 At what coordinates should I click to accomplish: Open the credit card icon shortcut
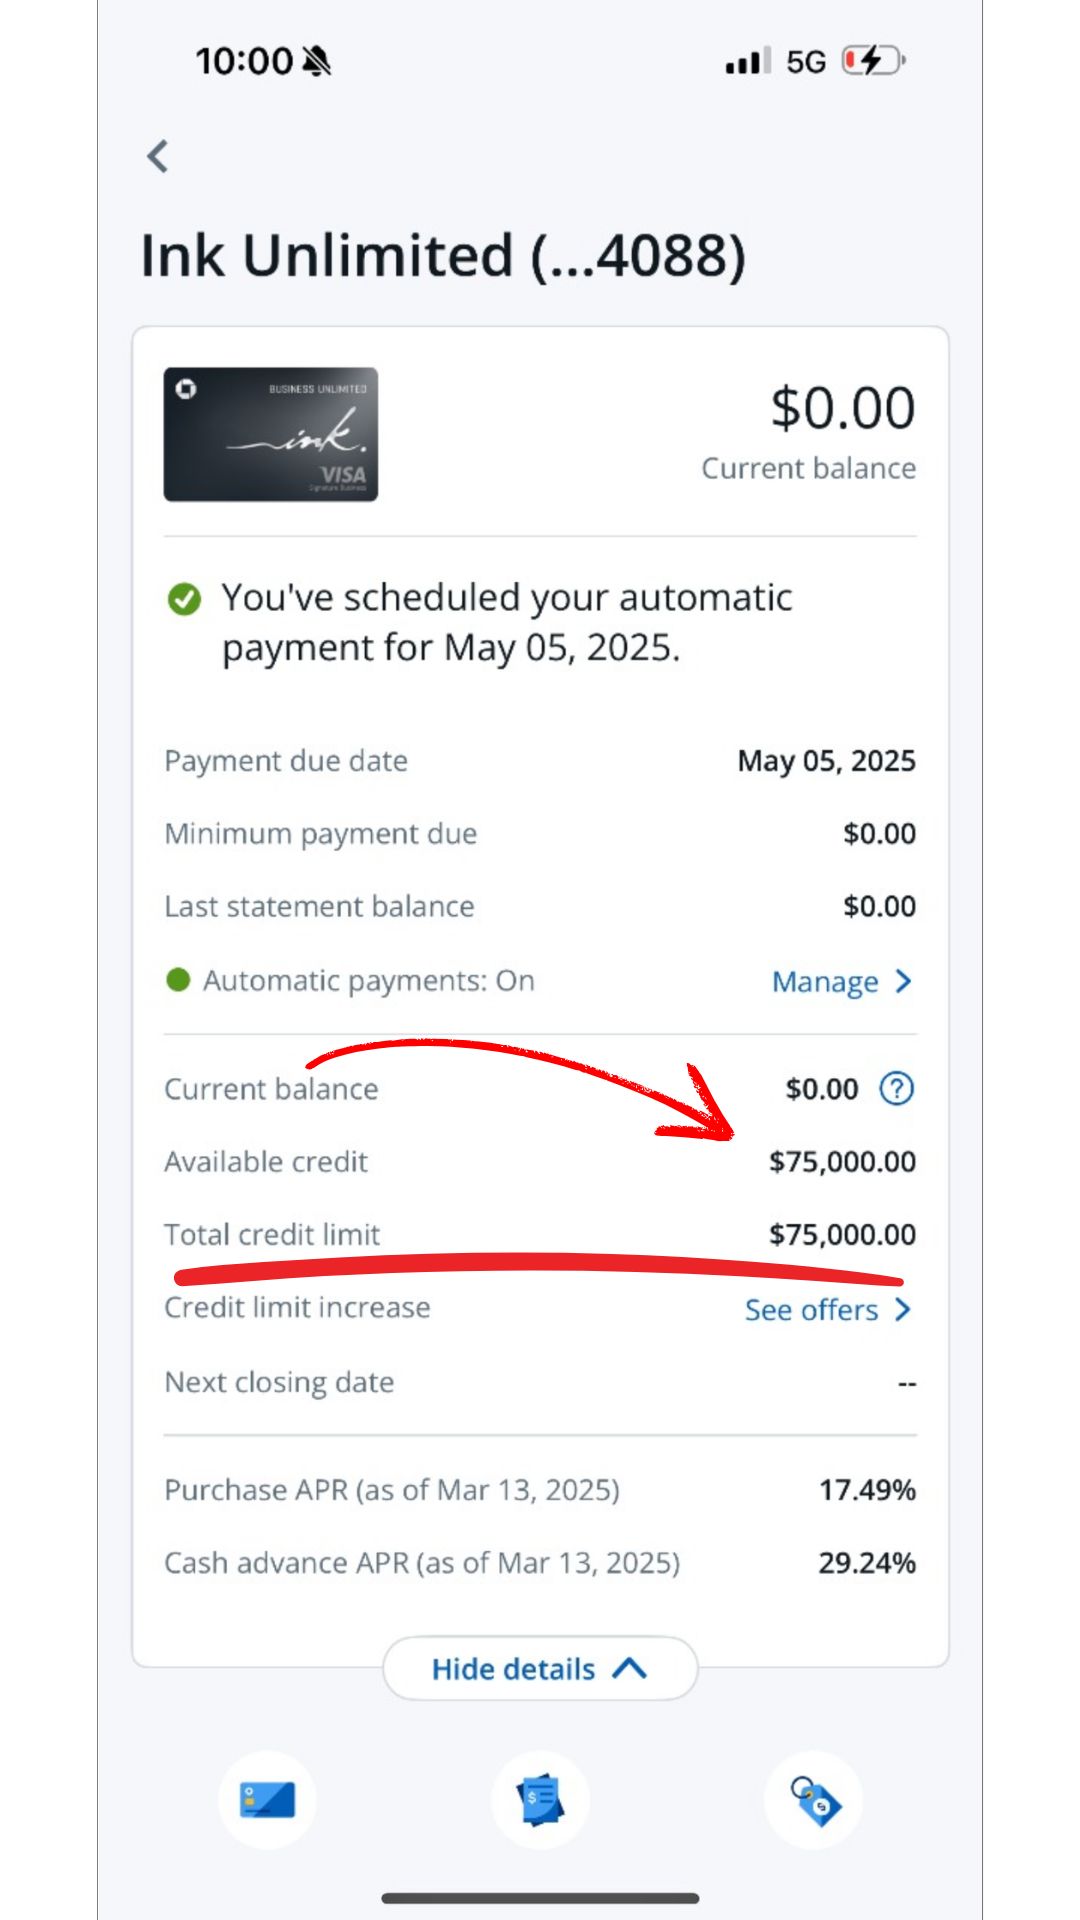pos(267,1800)
